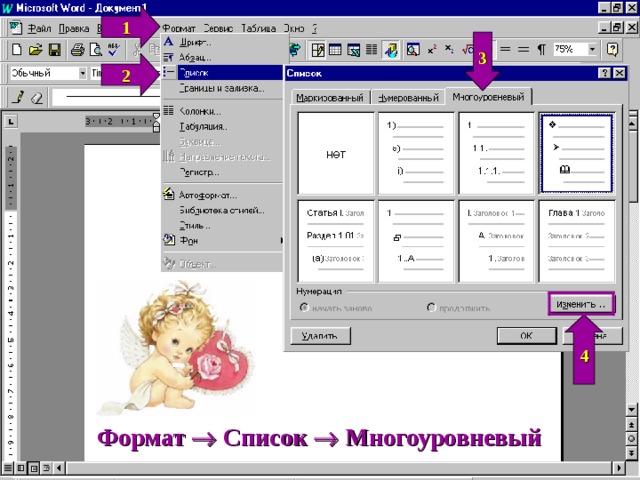This screenshot has width=640, height=480.
Task: Choose 'Табуляция...' menu entry
Action: [x=222, y=127]
